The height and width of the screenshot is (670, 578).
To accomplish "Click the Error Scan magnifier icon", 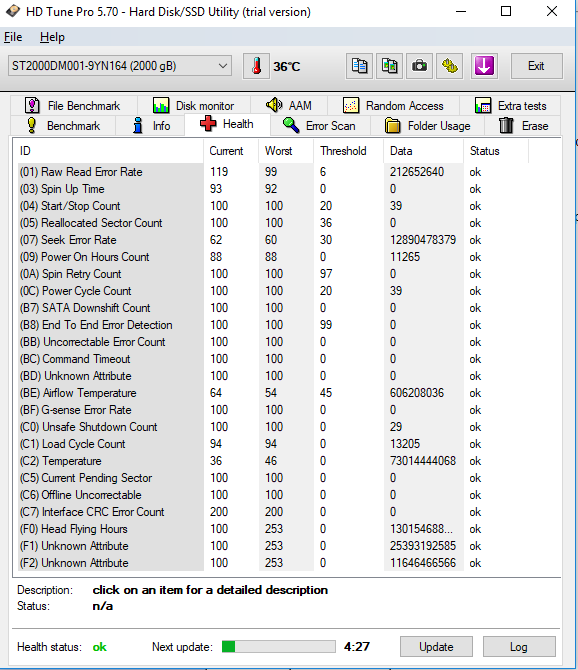I will pyautogui.click(x=291, y=125).
